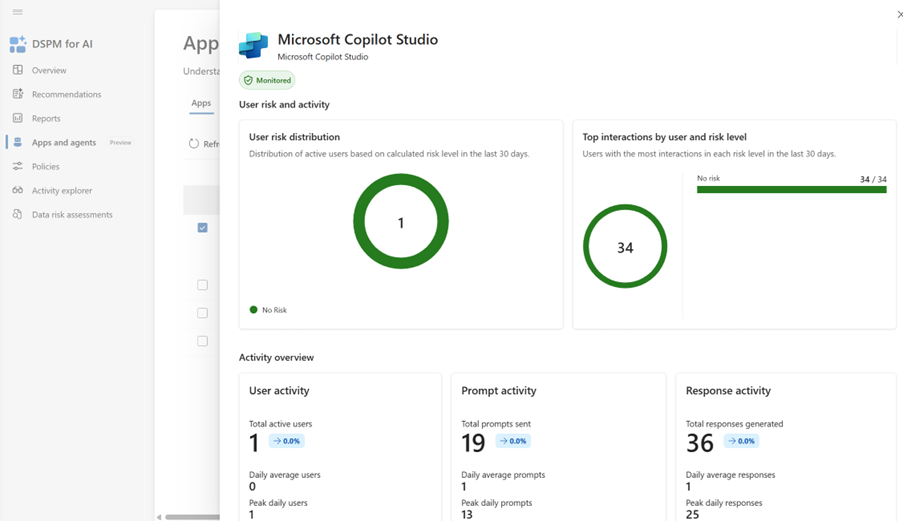The image size is (903, 521).
Task: Click the User risk distribution donut chart
Action: (401, 222)
